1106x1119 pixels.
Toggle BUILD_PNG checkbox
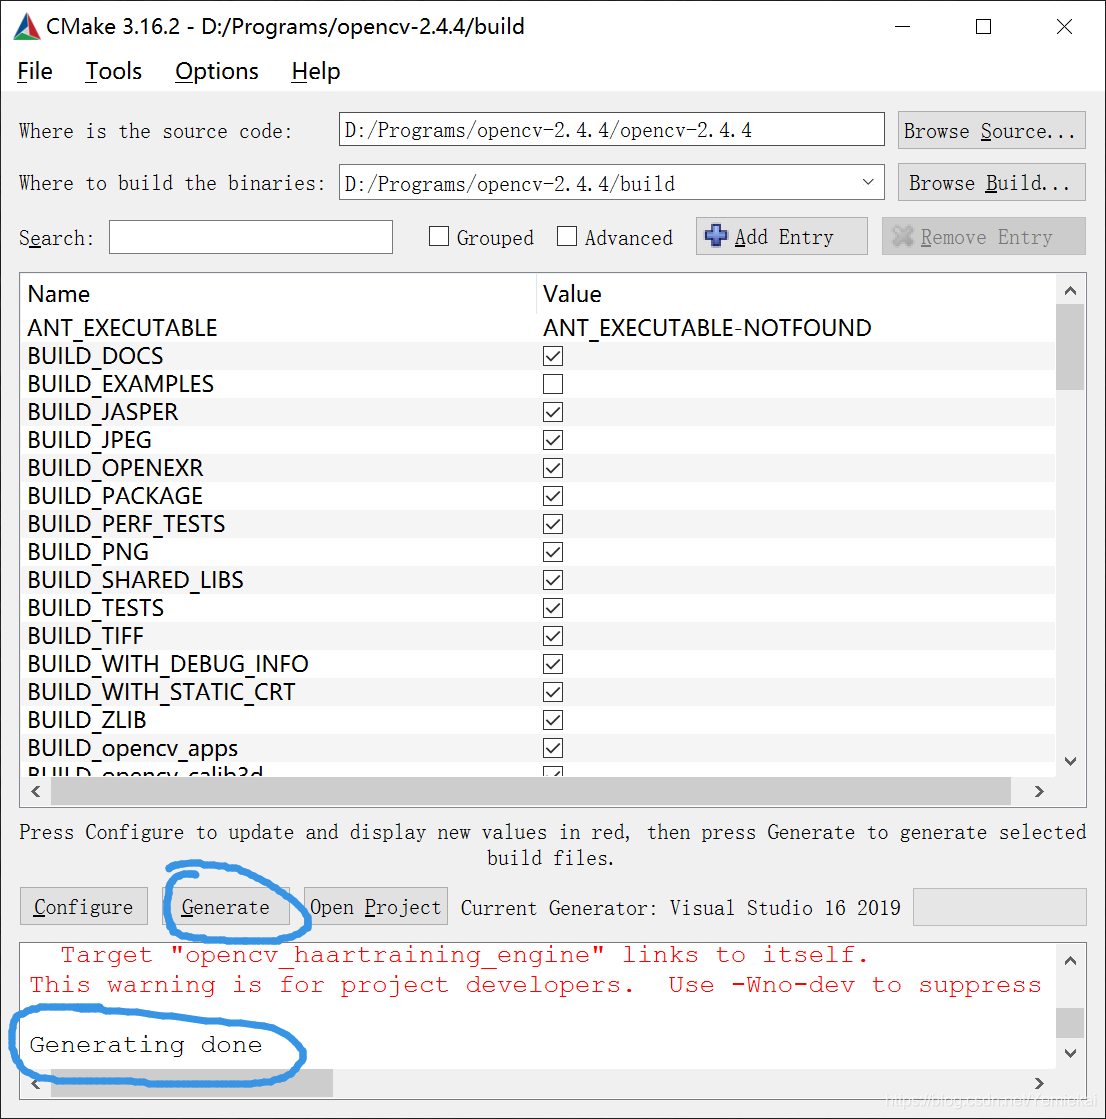click(553, 552)
